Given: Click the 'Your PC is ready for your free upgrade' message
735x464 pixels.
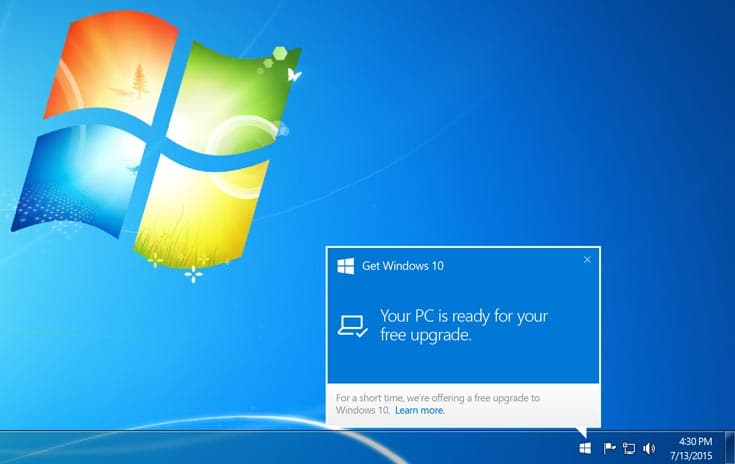Looking at the screenshot, I should coord(464,325).
